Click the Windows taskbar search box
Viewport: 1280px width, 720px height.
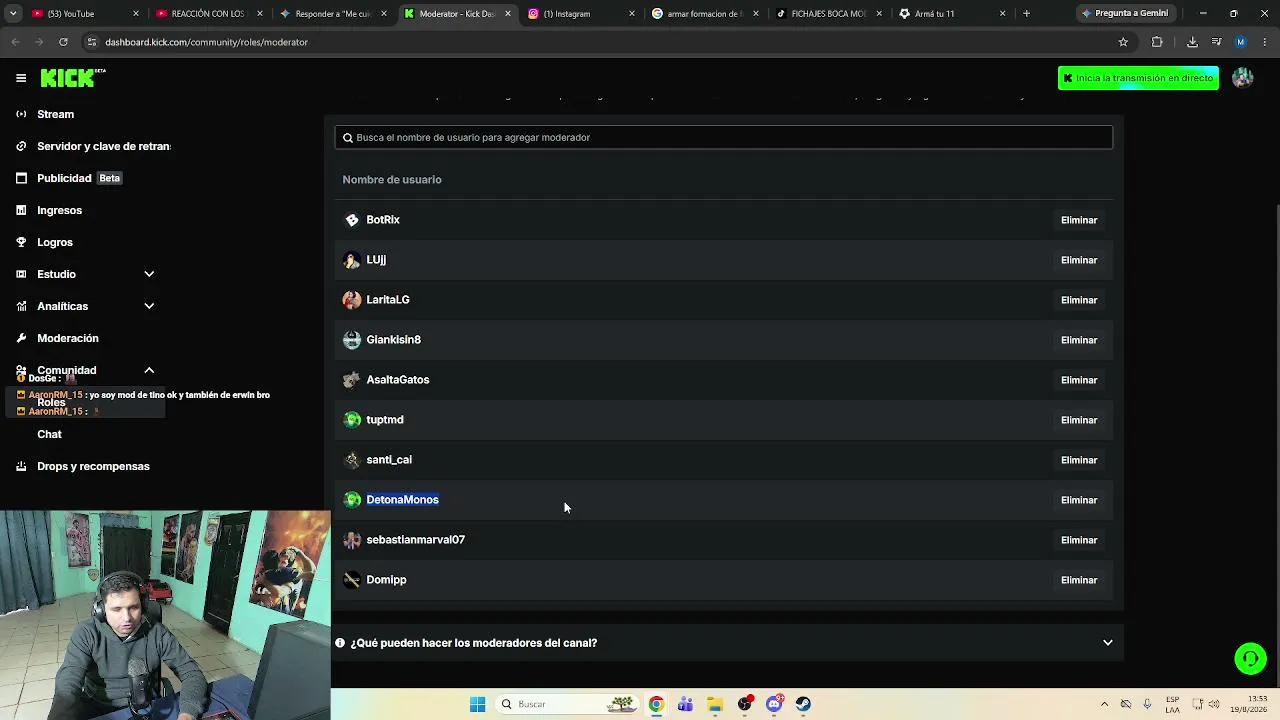566,704
